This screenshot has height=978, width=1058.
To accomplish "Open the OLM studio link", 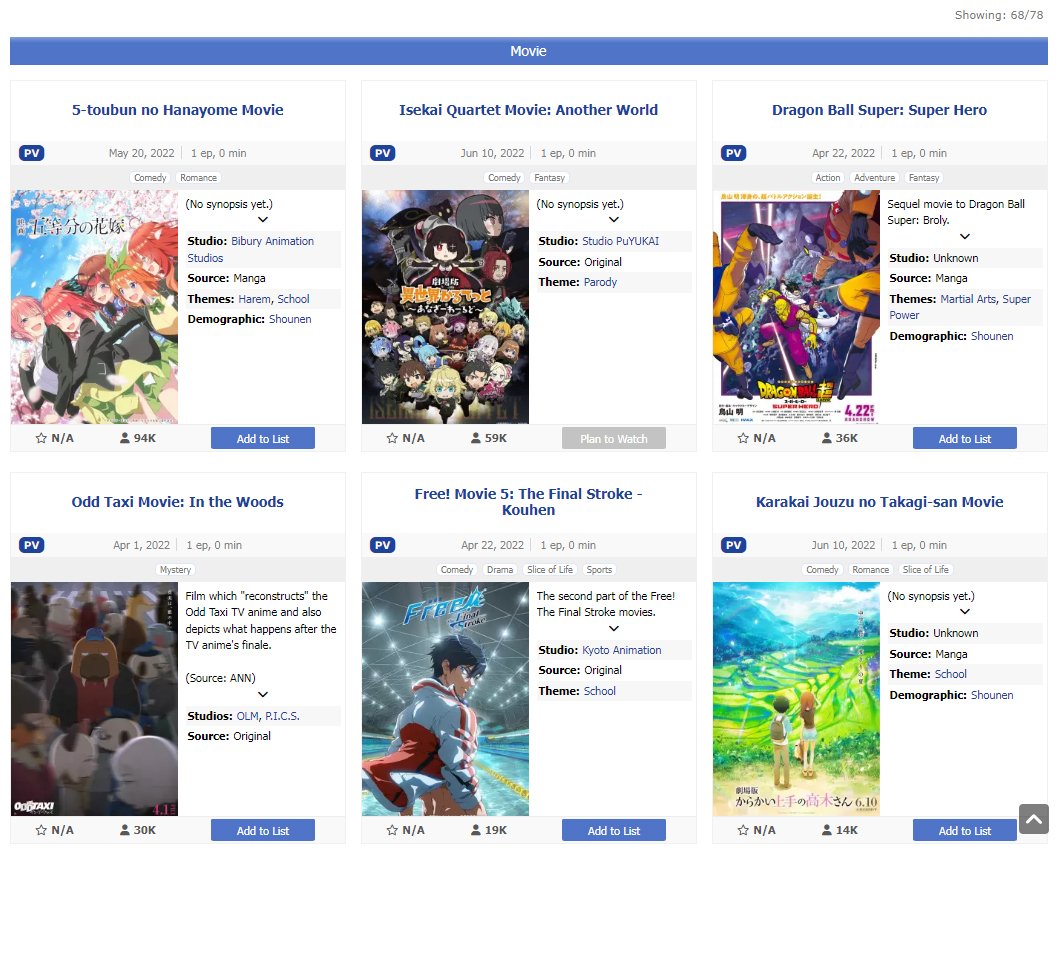I will click(248, 716).
